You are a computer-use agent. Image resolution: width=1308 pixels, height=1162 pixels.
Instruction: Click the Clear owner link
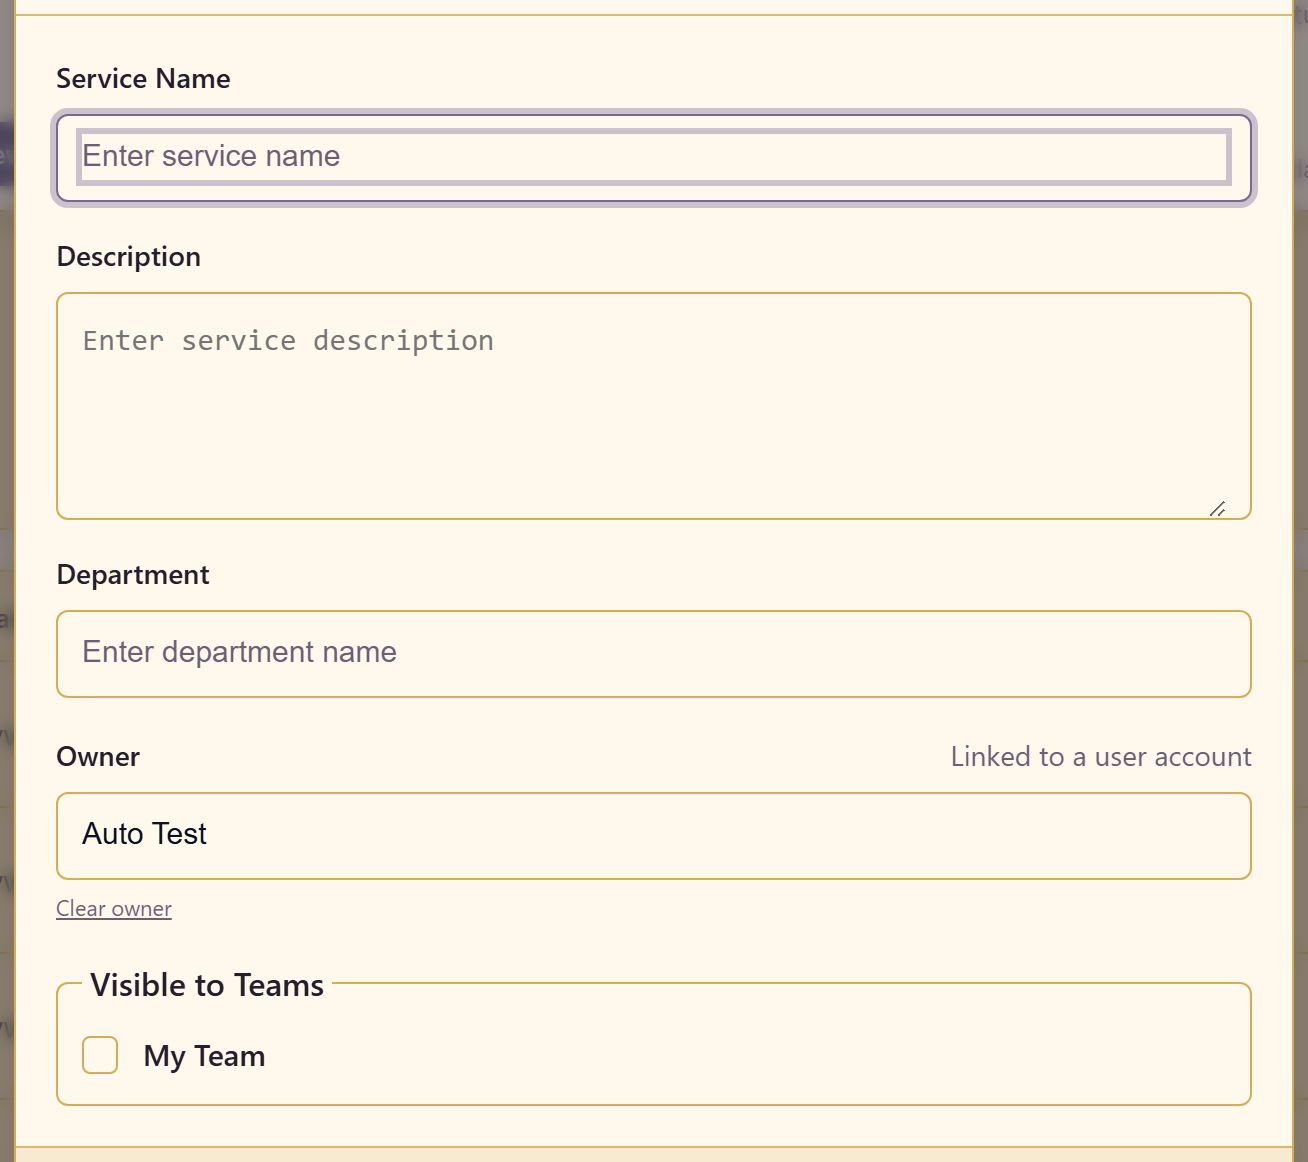coord(114,909)
